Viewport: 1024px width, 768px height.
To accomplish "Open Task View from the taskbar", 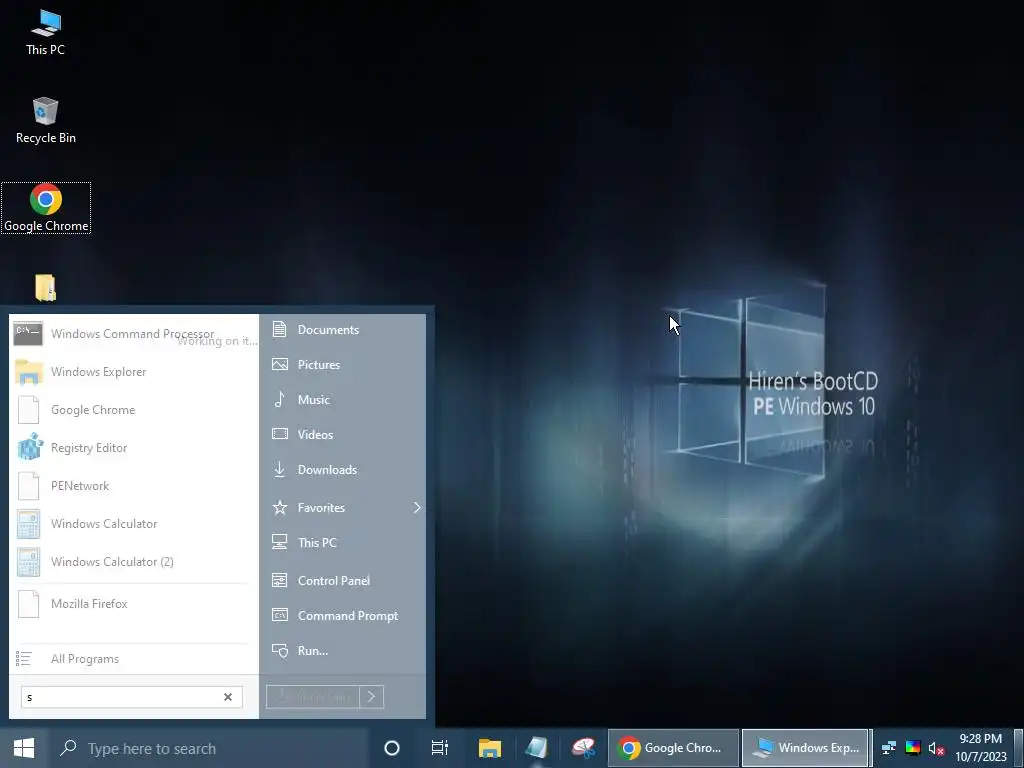I will point(440,748).
